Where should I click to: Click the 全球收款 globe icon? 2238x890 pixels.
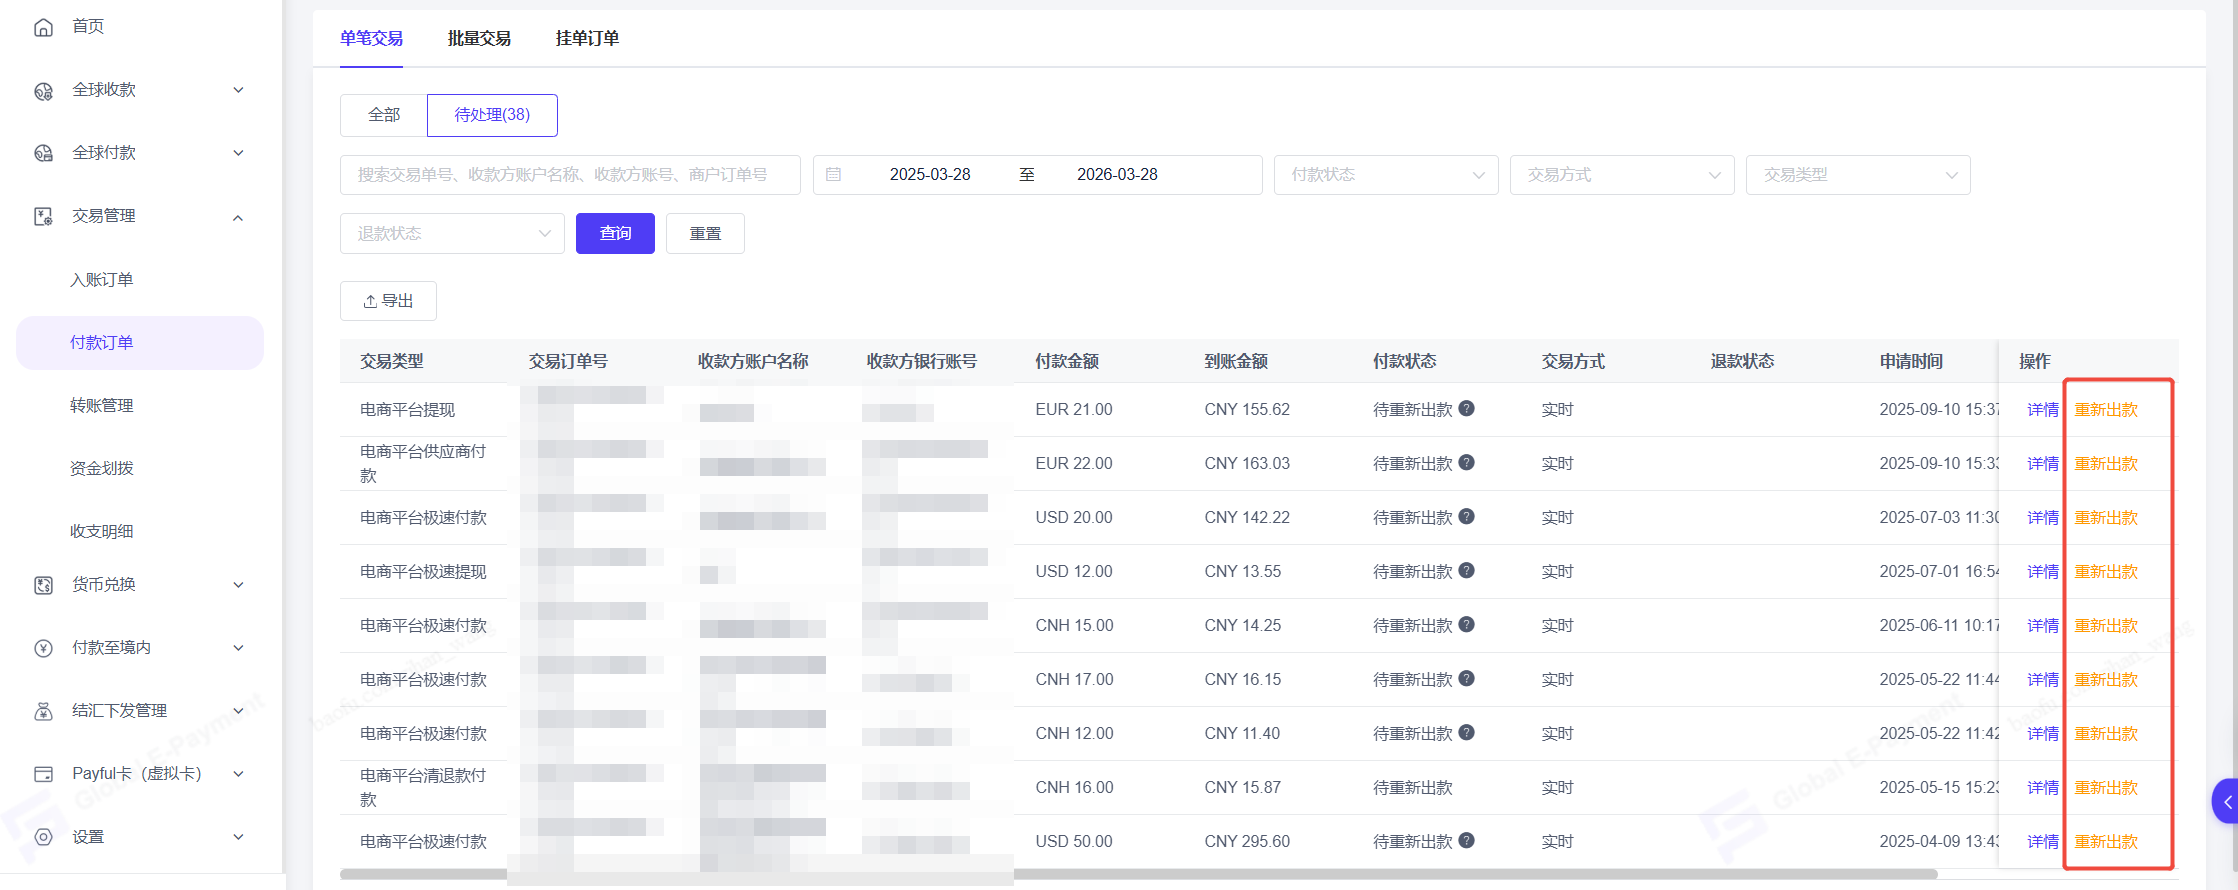(43, 91)
